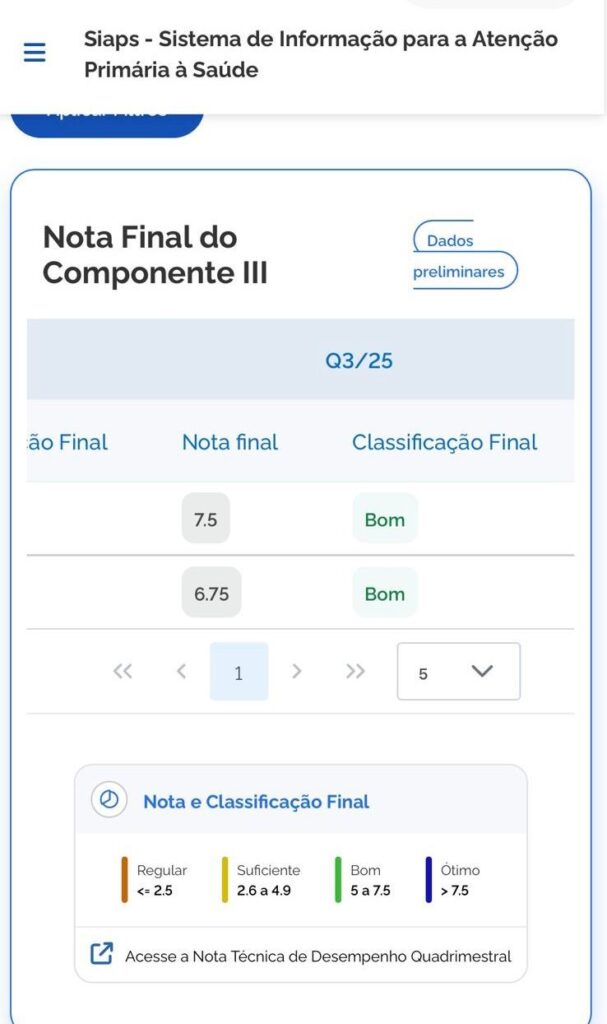Go to the previous results page
The width and height of the screenshot is (607, 1024).
181,672
